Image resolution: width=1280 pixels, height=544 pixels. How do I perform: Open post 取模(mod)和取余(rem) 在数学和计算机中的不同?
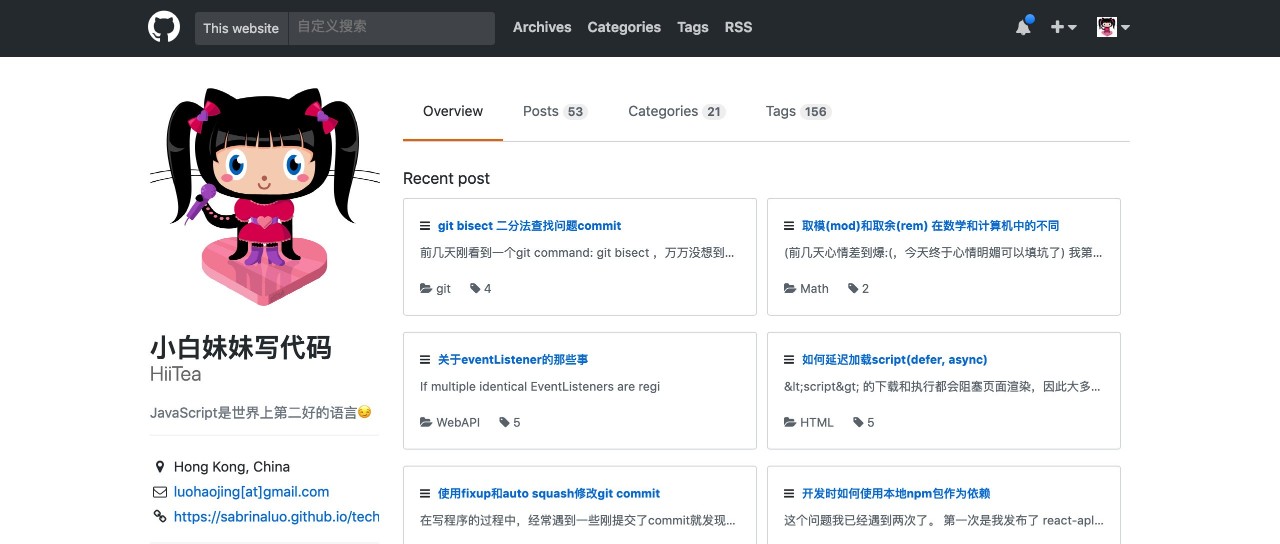[x=930, y=226]
